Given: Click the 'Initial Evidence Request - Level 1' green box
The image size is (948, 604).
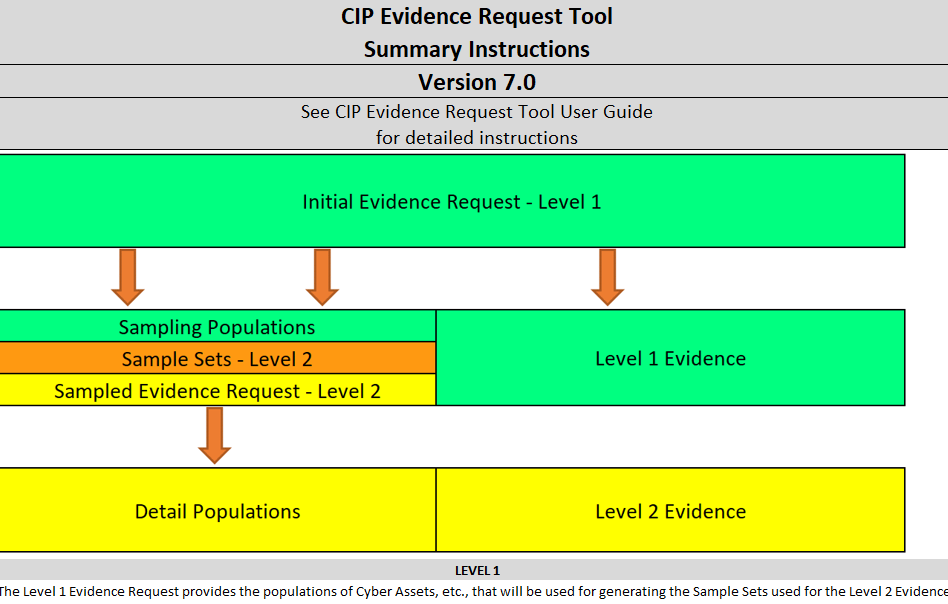Looking at the screenshot, I should point(452,201).
